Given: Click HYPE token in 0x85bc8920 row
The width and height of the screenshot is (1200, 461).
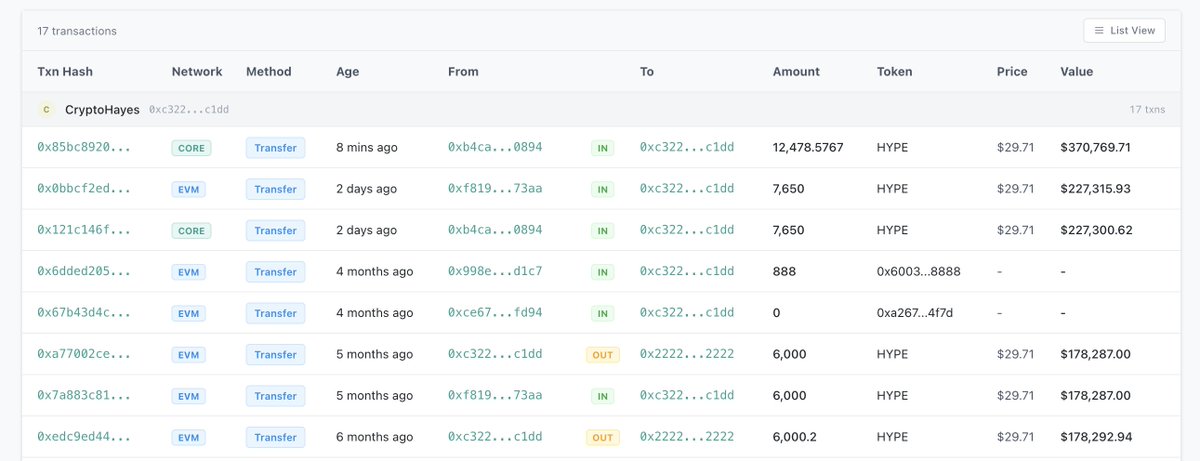Looking at the screenshot, I should [x=893, y=147].
